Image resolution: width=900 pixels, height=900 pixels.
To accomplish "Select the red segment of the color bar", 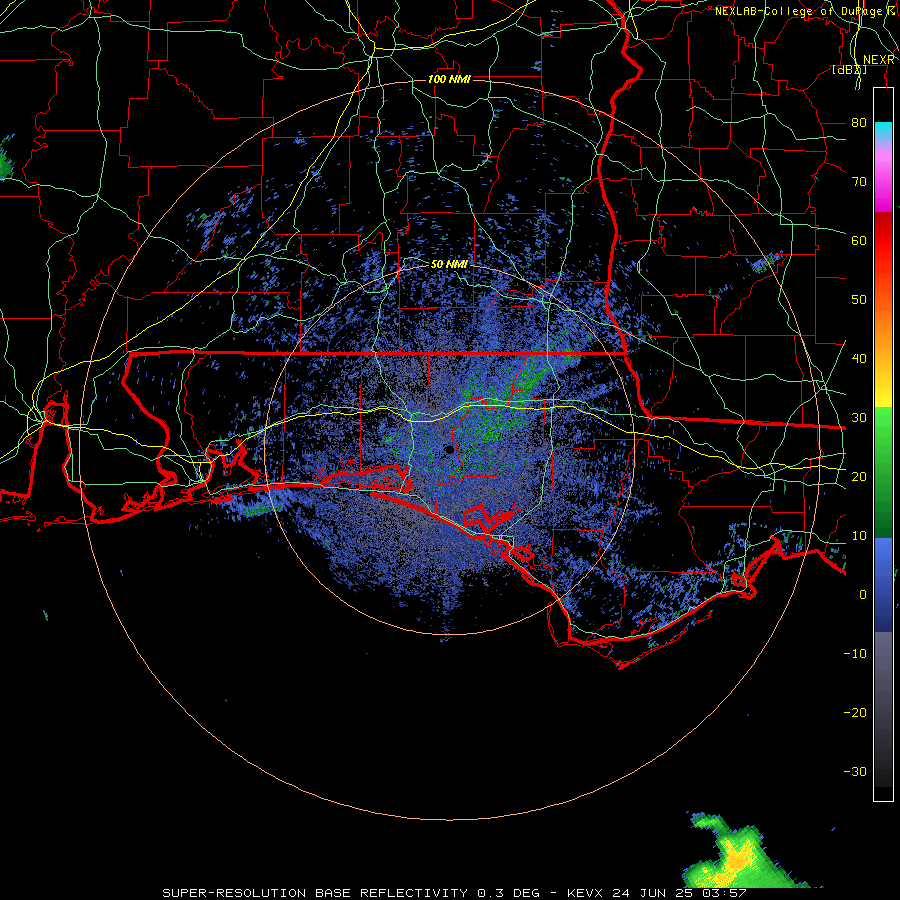I will tap(883, 242).
